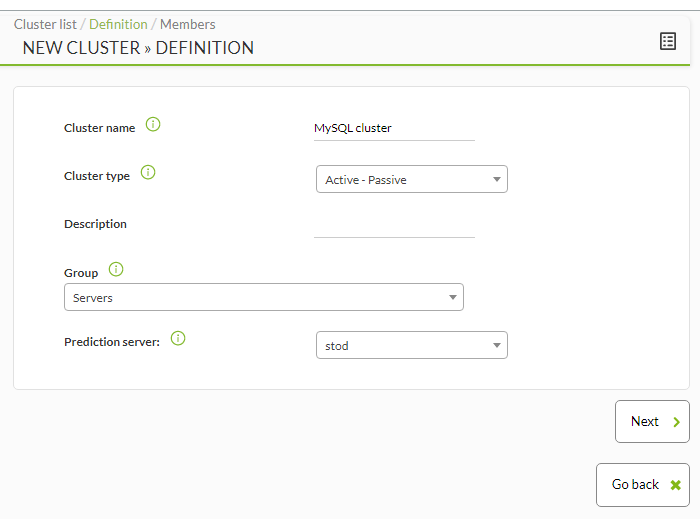Viewport: 700px width, 520px height.
Task: Click the green chevron on Next button
Action: click(676, 422)
